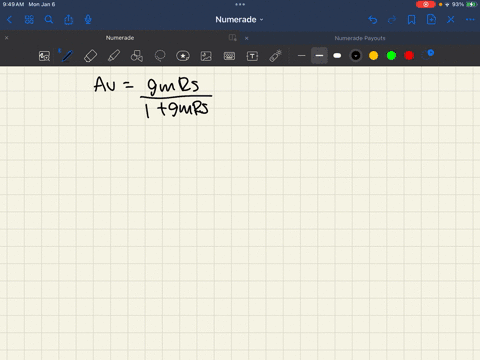The height and width of the screenshot is (360, 480).
Task: Choose the thick stroke width
Action: (337, 56)
